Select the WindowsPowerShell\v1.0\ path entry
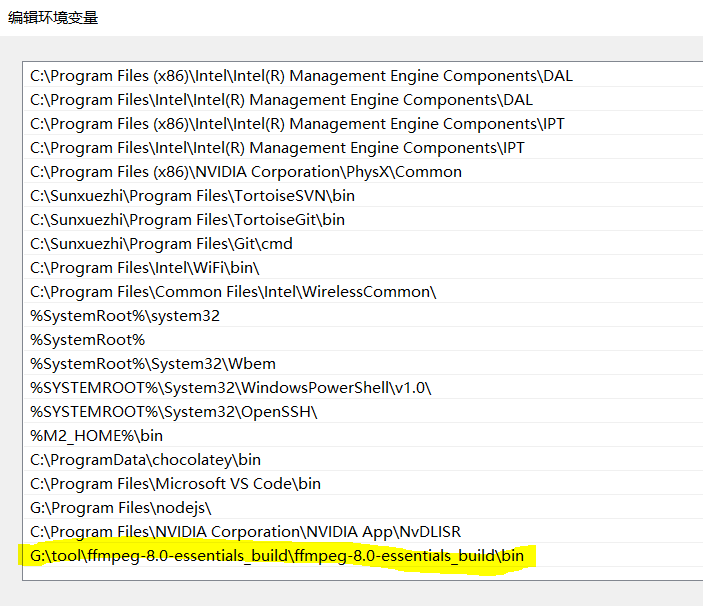The image size is (703, 606). 363,387
